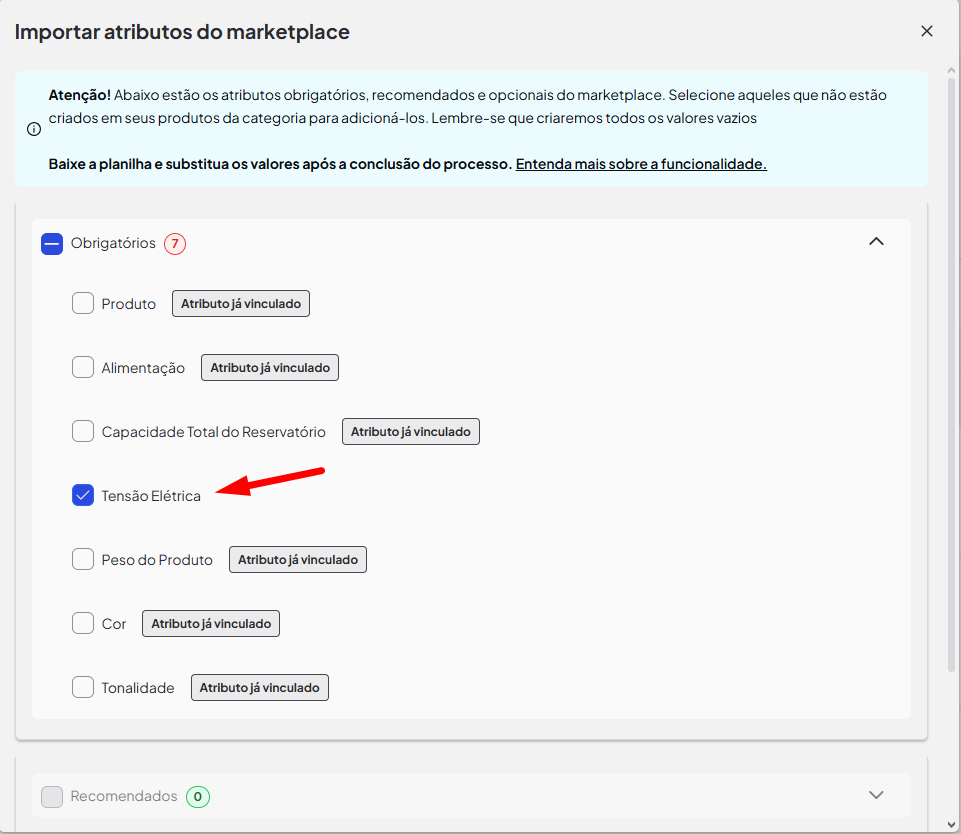961x834 pixels.
Task: Click the info icon in attention banner
Action: pos(34,129)
